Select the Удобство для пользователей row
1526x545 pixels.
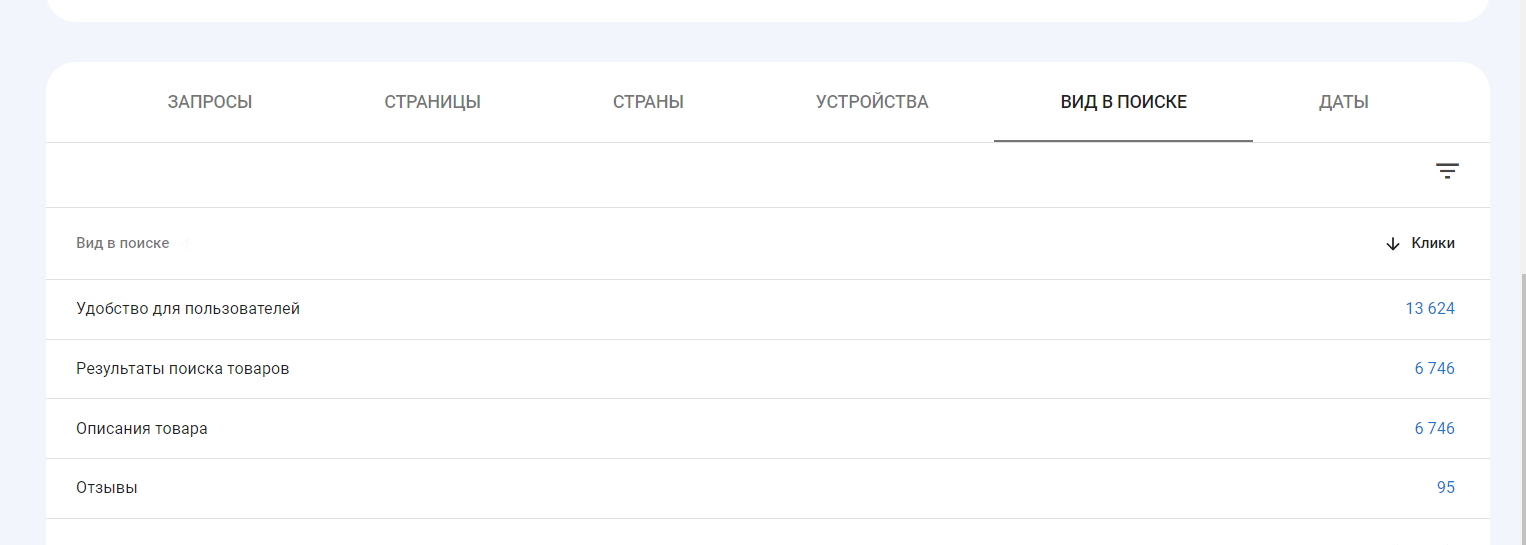pos(767,309)
